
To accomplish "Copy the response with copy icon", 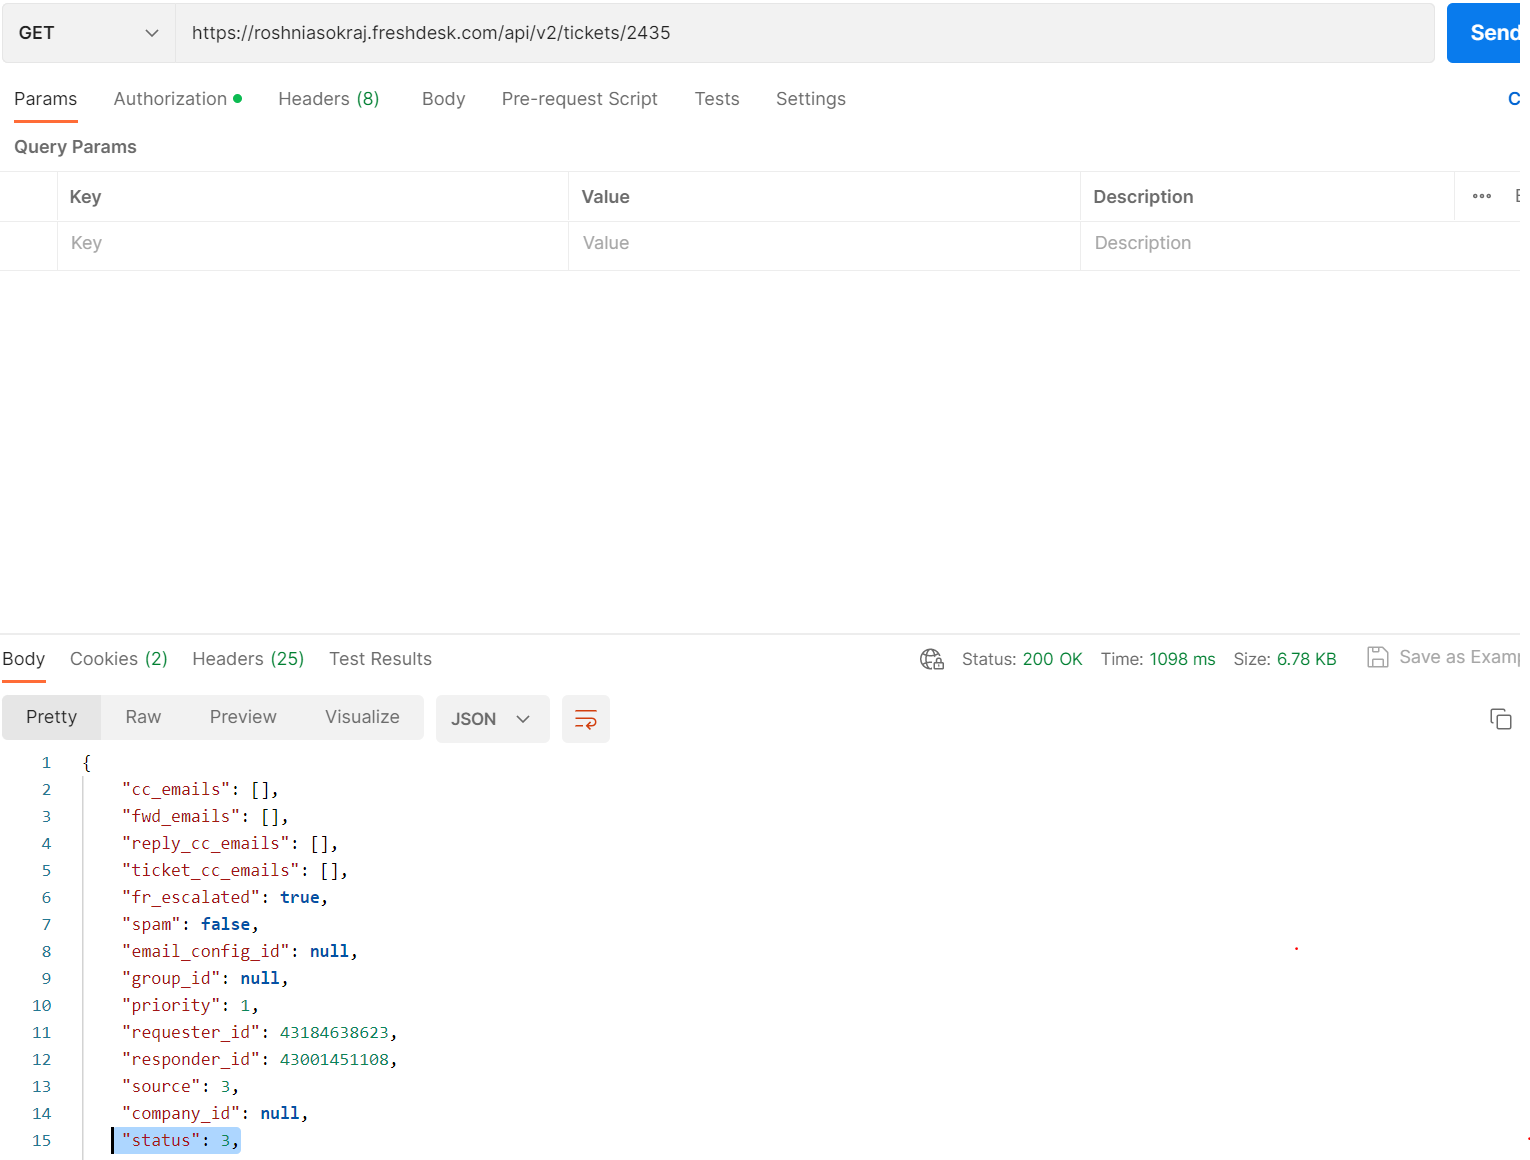I will 1501,719.
